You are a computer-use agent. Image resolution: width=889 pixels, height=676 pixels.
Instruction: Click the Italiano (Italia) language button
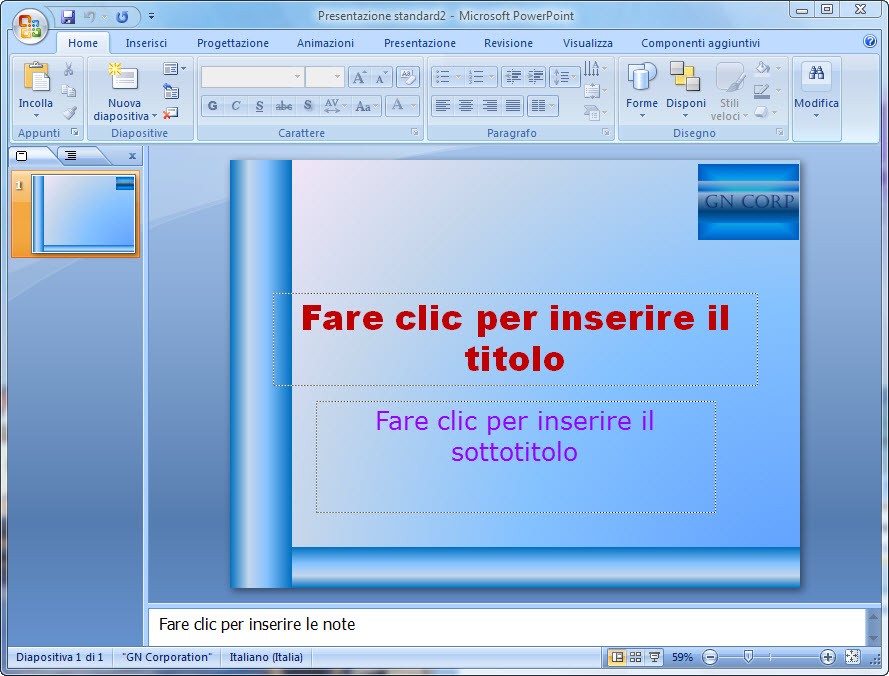(266, 657)
